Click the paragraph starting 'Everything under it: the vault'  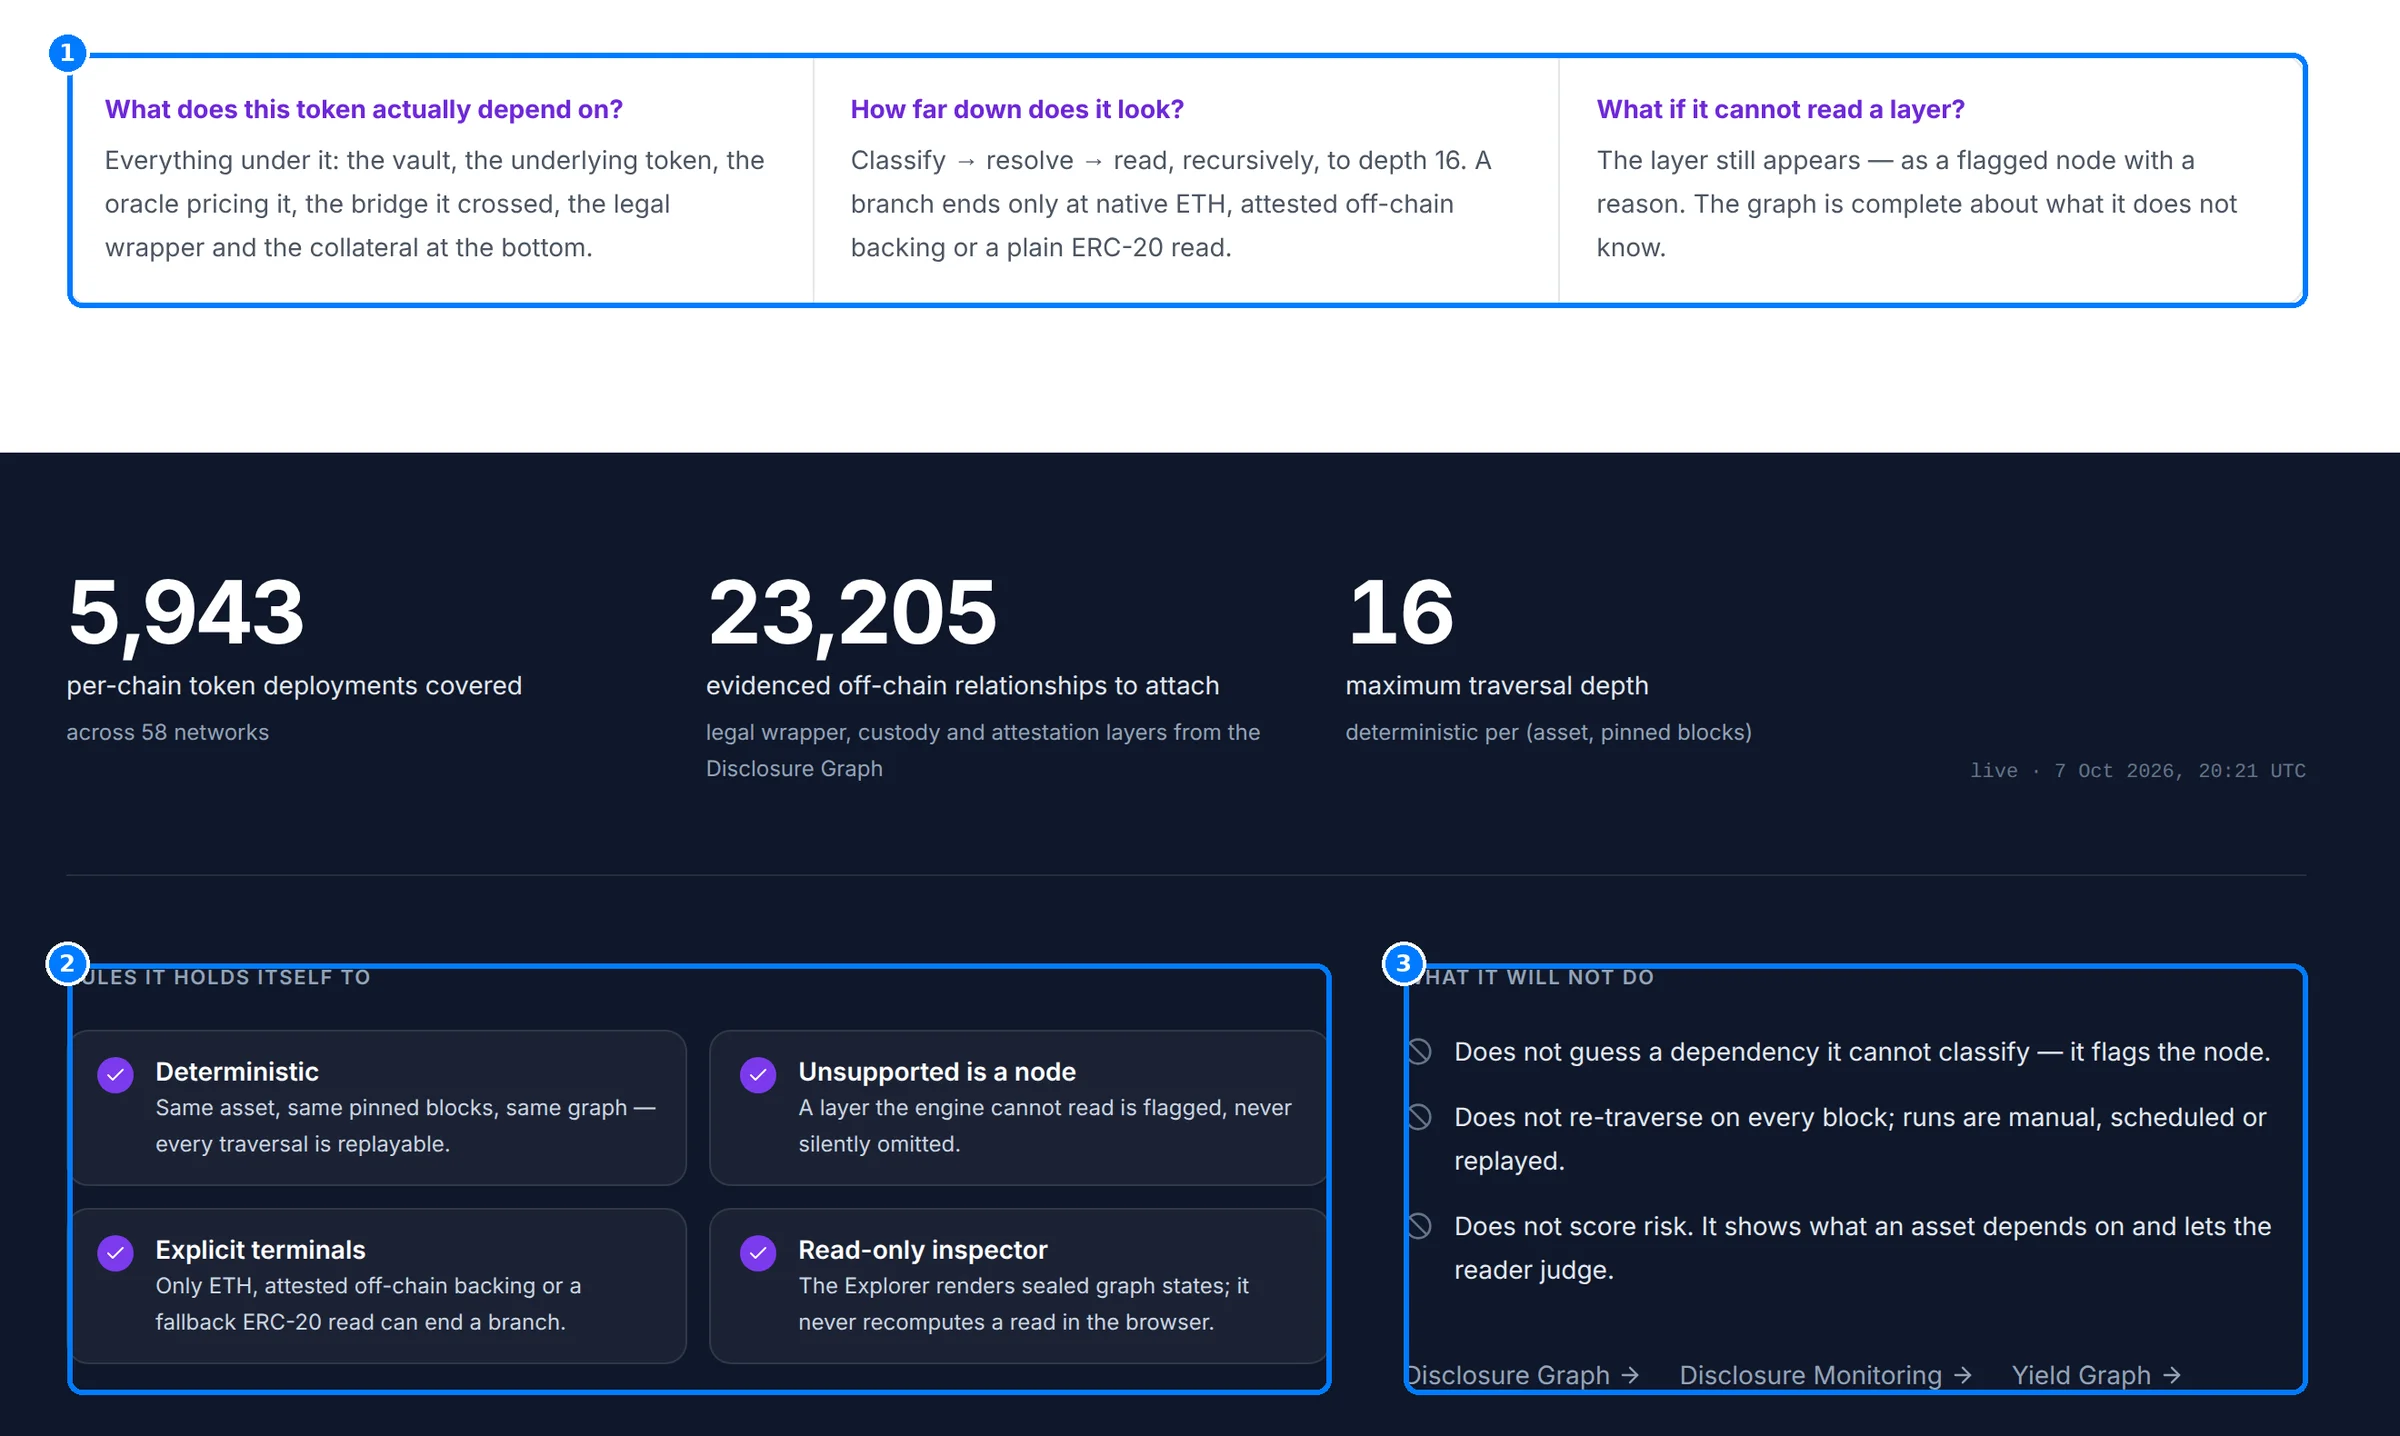435,204
